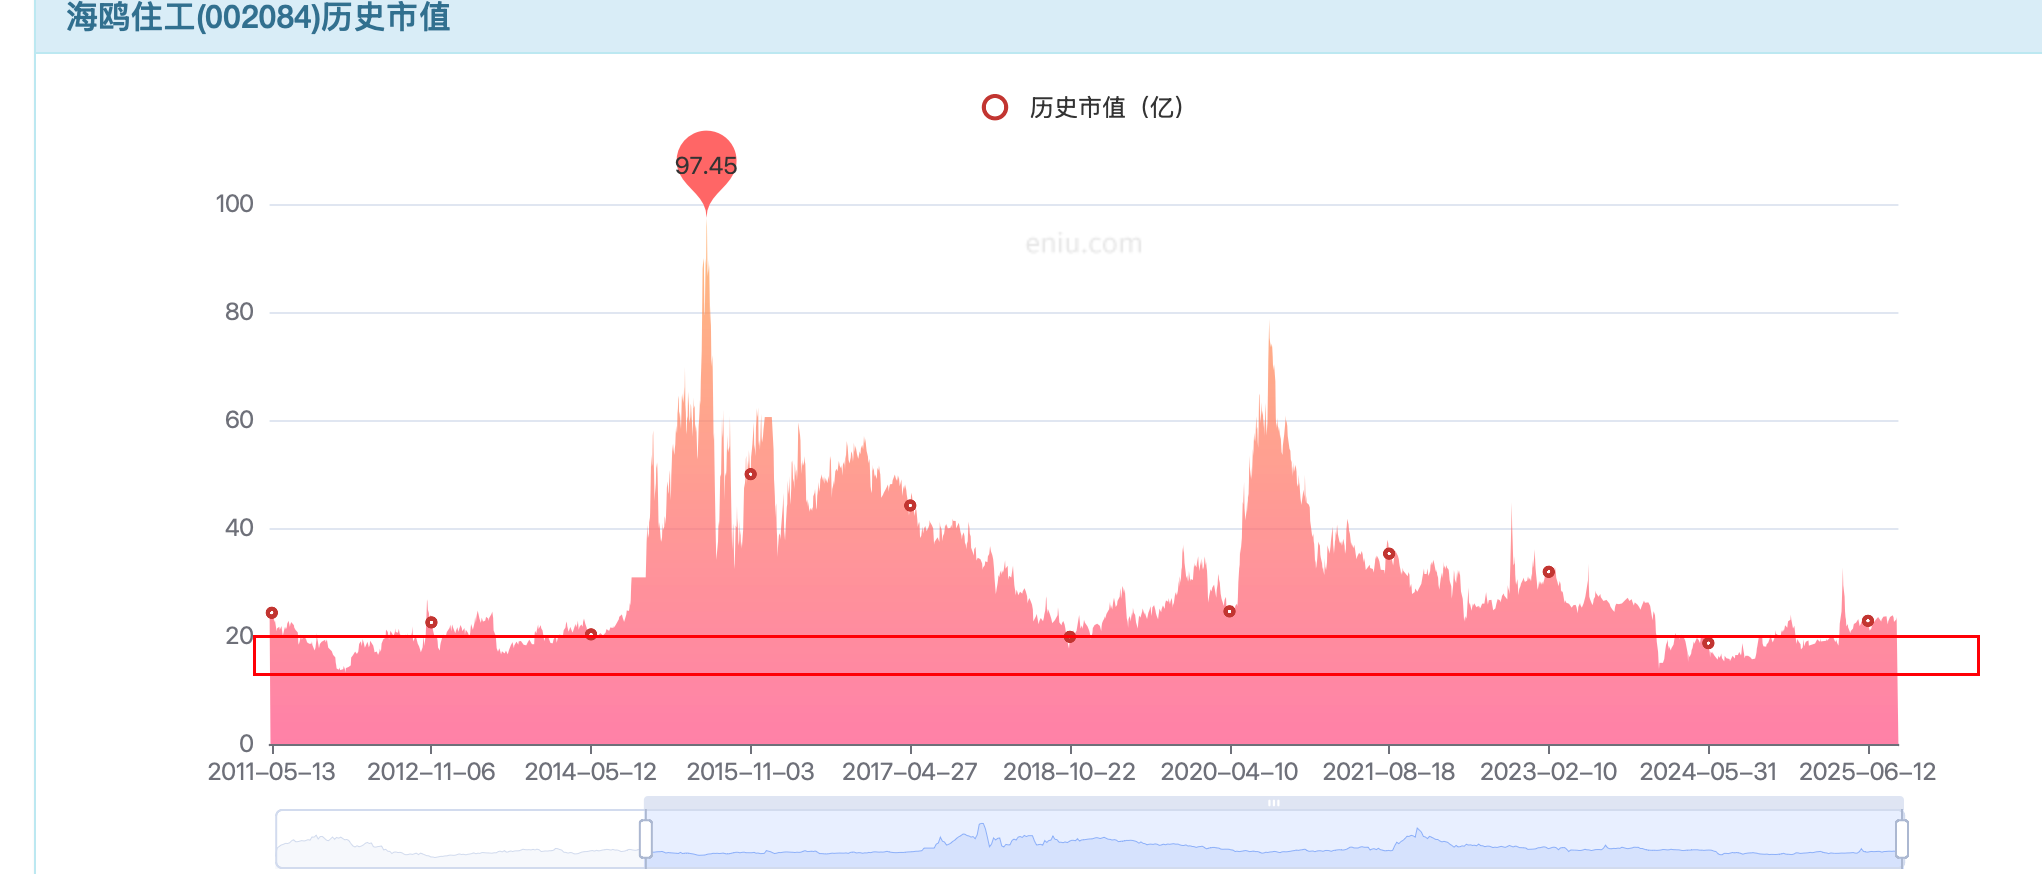Toggle the 历史市值（亿）legend series
Image resolution: width=2042 pixels, height=874 pixels.
coord(1083,107)
